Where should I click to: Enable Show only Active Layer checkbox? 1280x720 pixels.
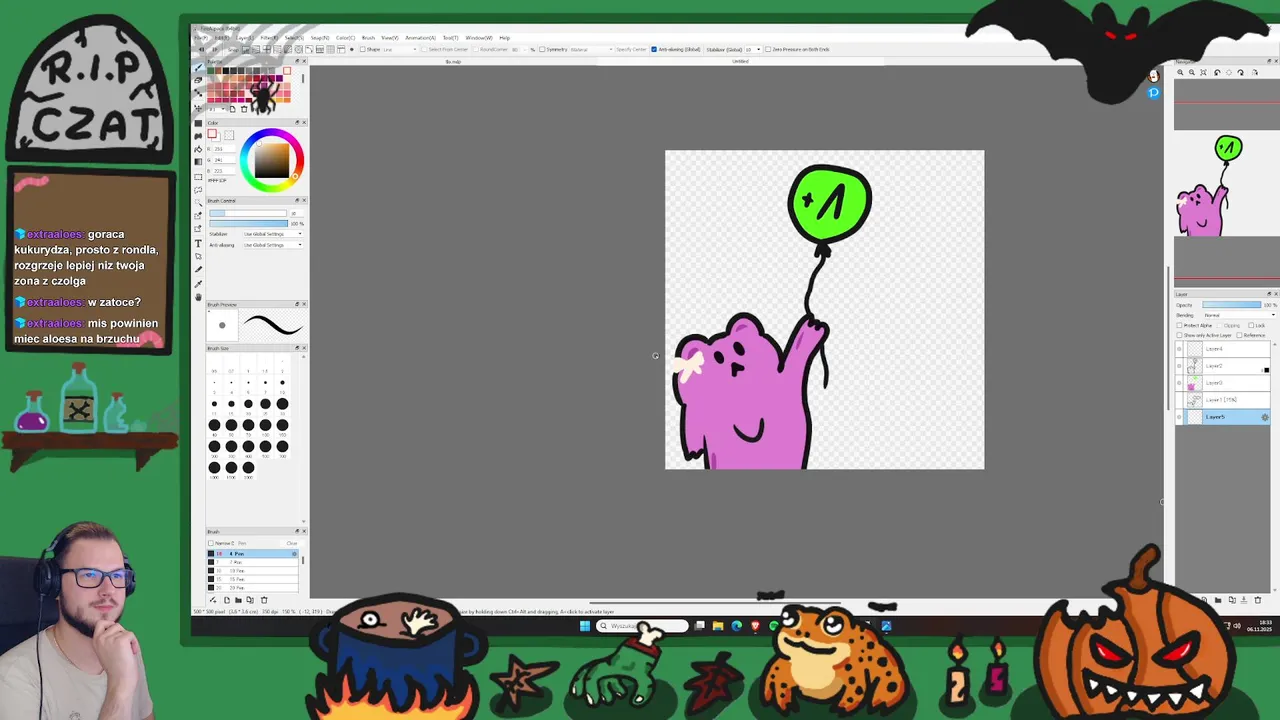(1179, 335)
